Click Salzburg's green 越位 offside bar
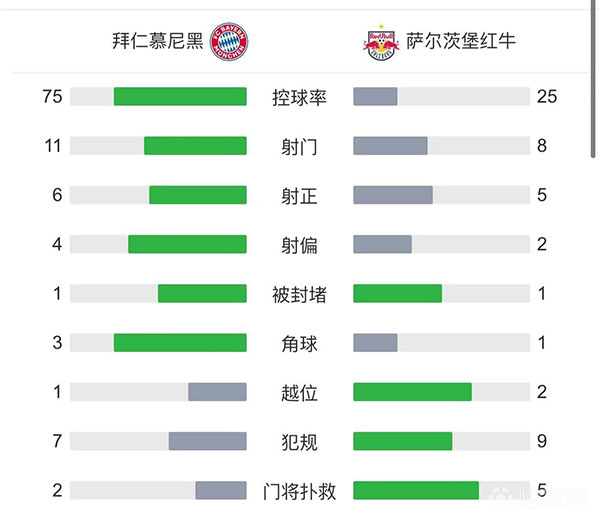Viewport: 600px width, 516px height. coord(412,392)
